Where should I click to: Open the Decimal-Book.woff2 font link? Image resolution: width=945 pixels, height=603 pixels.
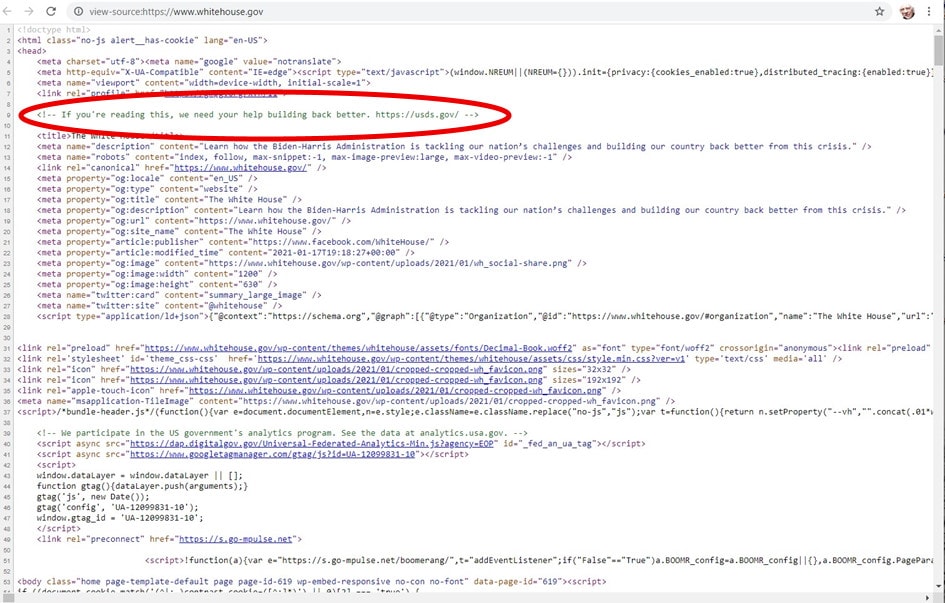(x=358, y=348)
